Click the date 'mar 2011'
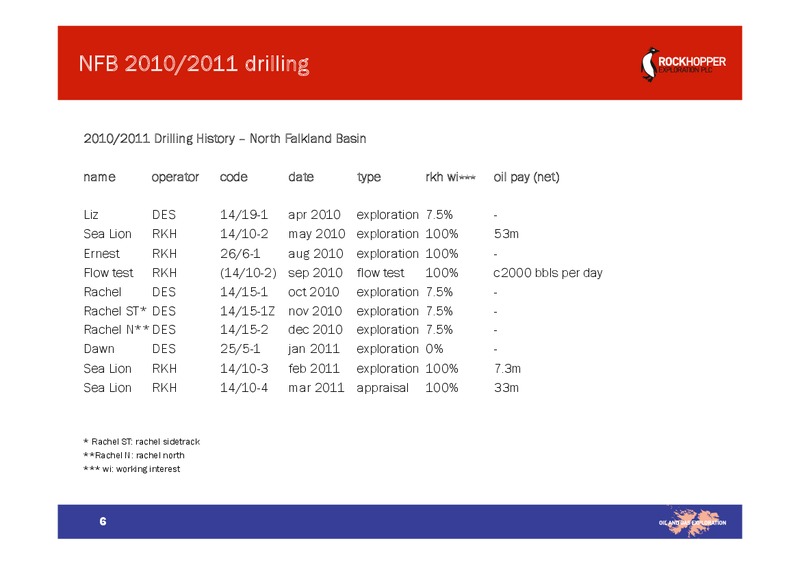 316,388
